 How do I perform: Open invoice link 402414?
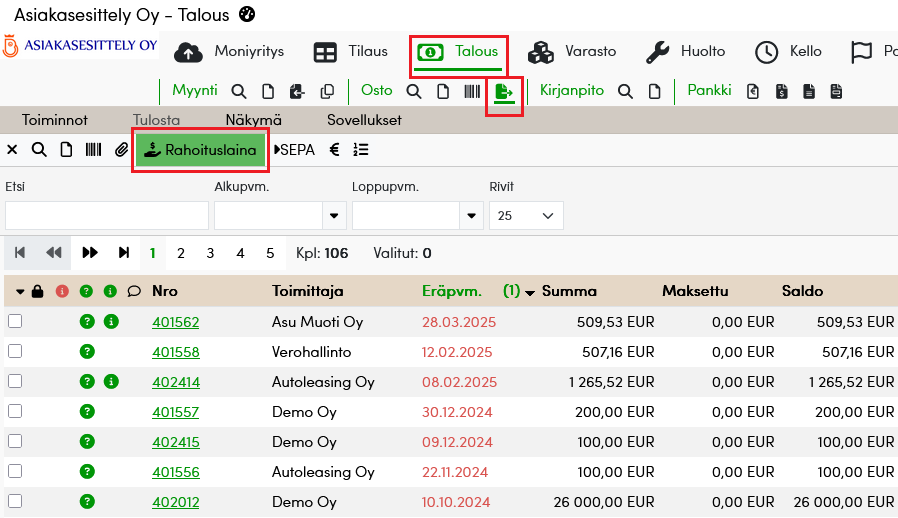(x=175, y=382)
